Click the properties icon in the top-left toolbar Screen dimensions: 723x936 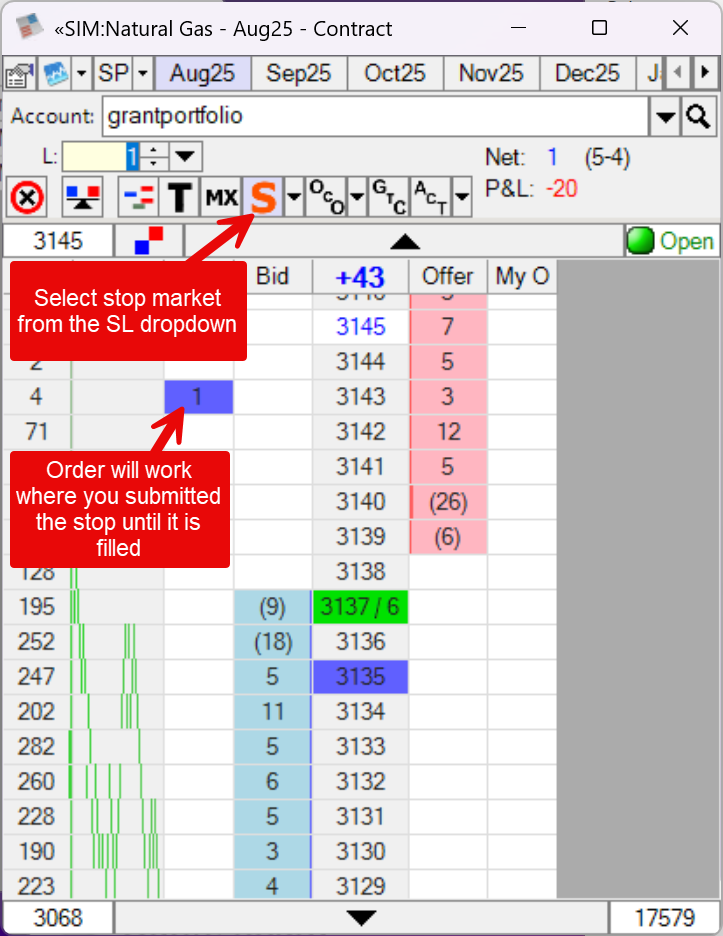coord(17,74)
